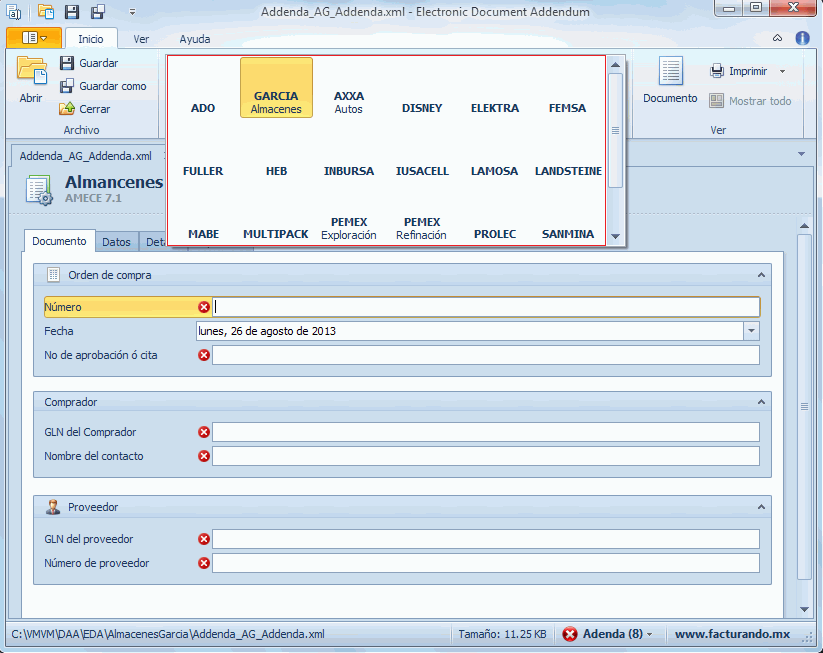Click the error icon beside Número
823x653 pixels.
[x=204, y=307]
